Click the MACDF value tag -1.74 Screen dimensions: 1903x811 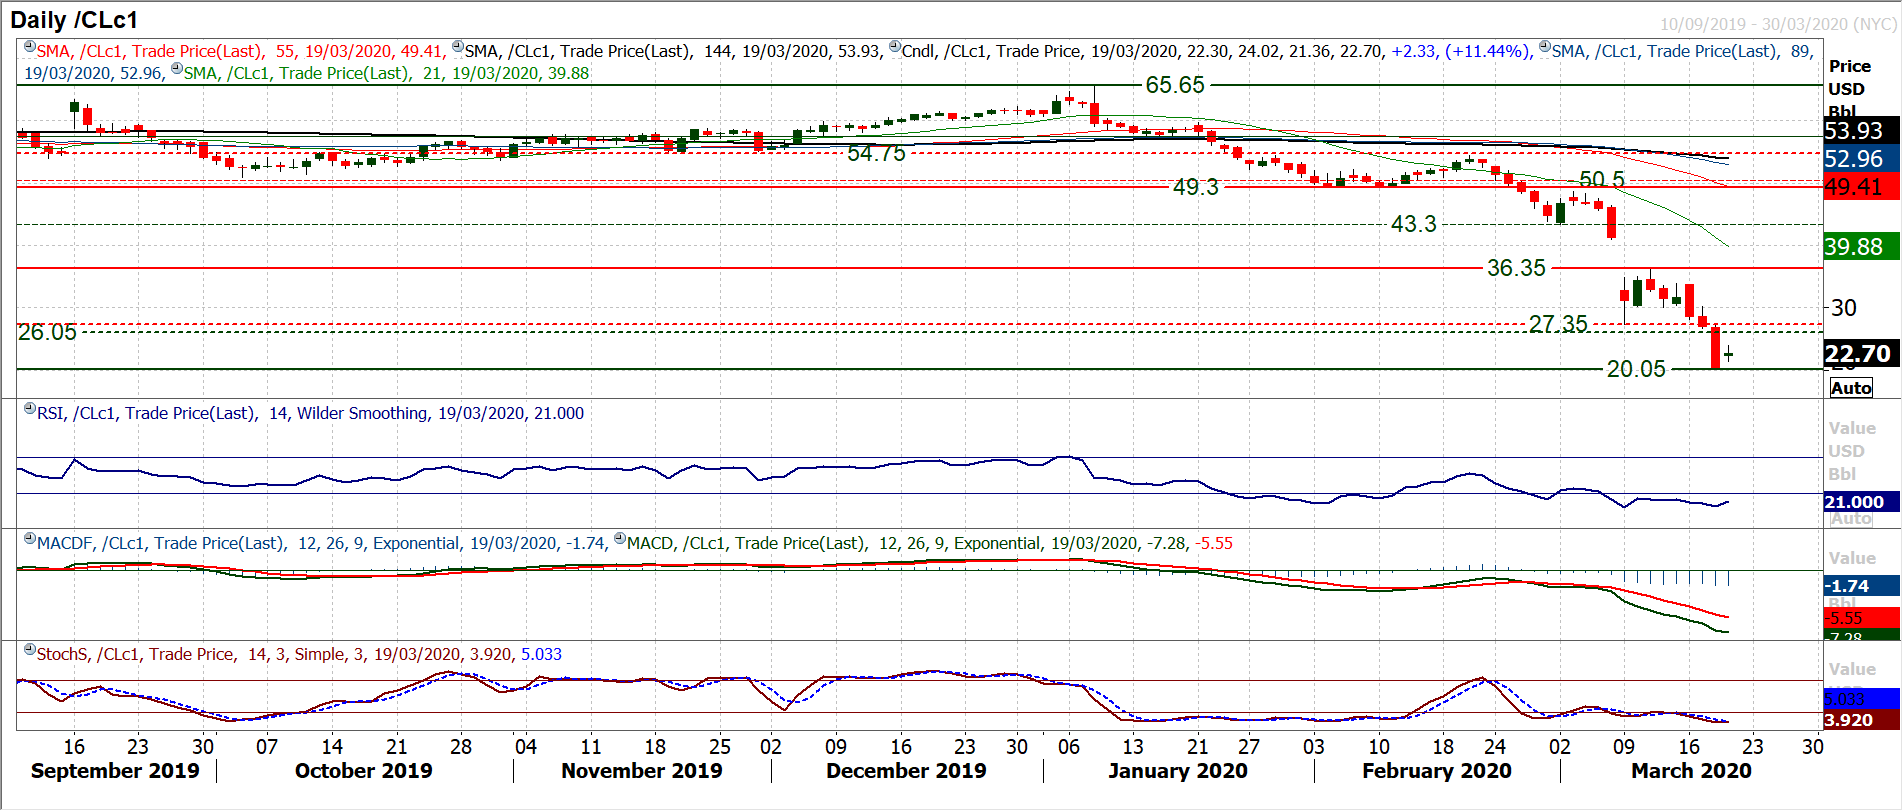(x=1861, y=586)
